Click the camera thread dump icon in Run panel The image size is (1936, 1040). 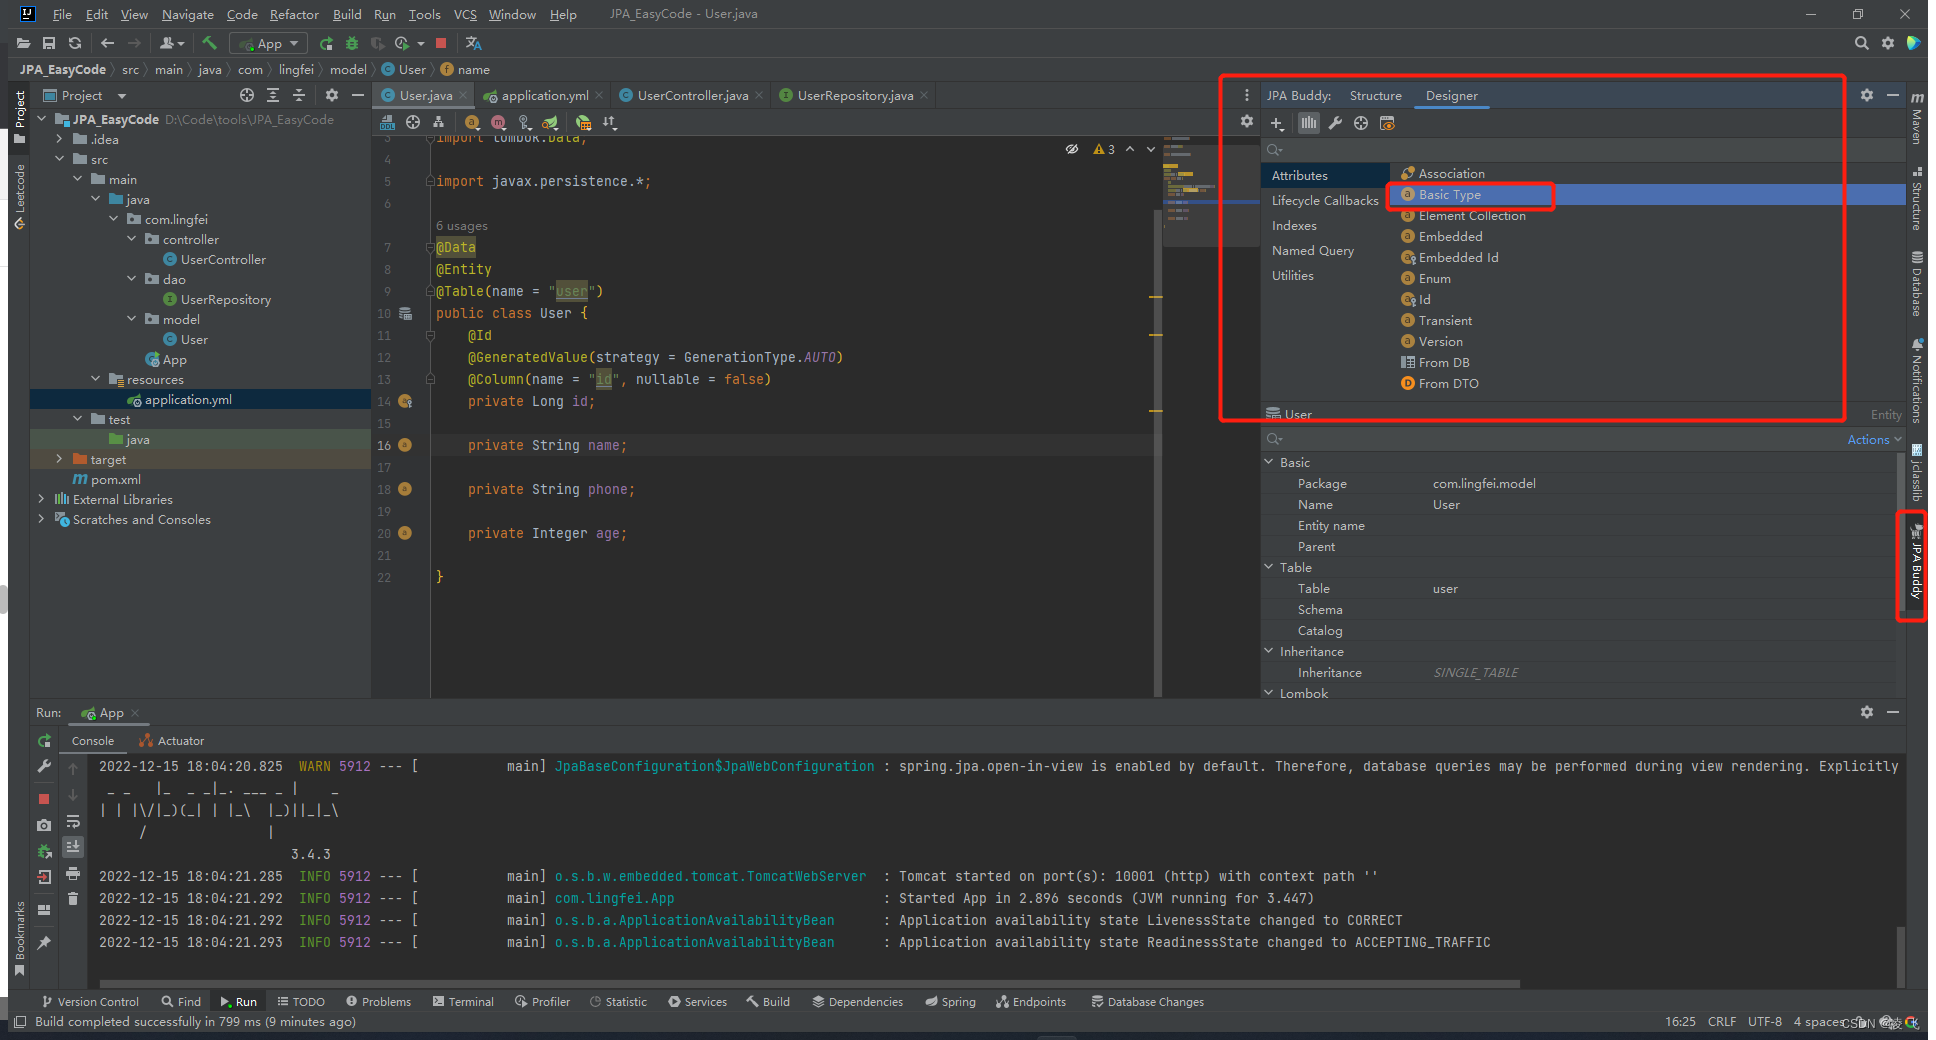click(44, 825)
